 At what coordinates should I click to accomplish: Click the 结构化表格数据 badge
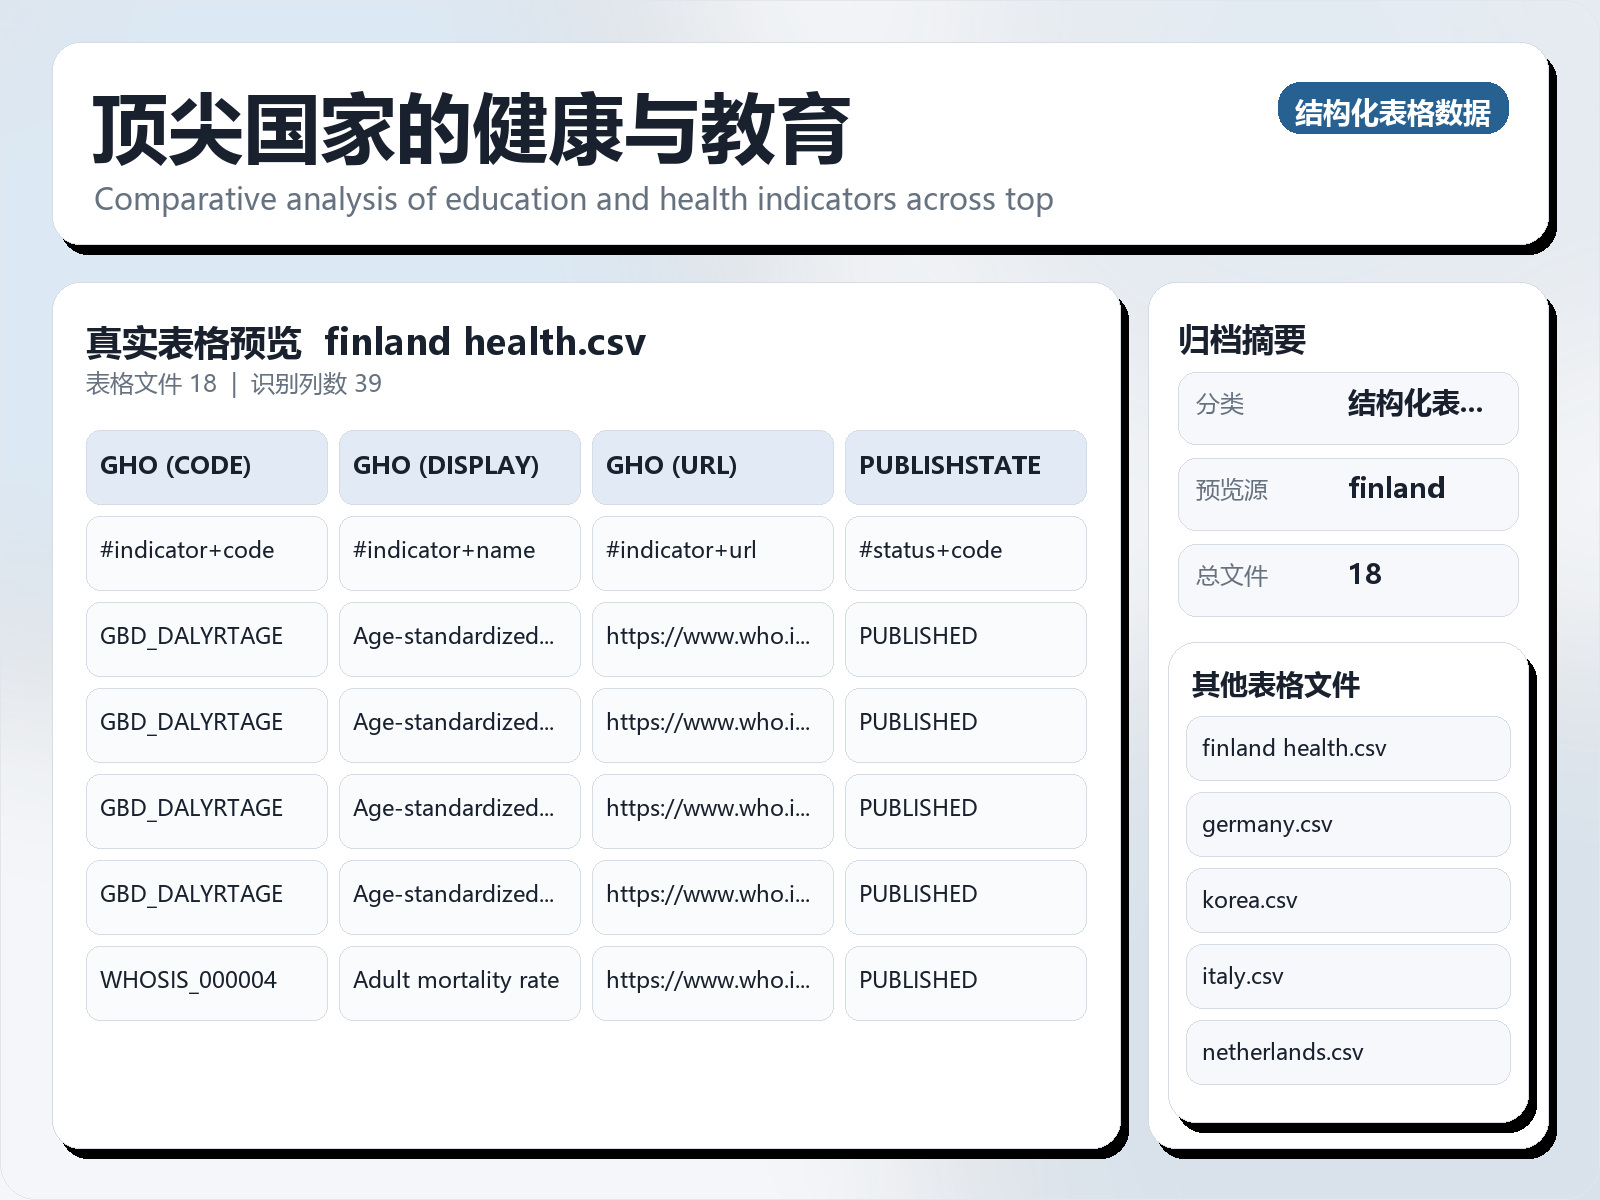[1394, 112]
